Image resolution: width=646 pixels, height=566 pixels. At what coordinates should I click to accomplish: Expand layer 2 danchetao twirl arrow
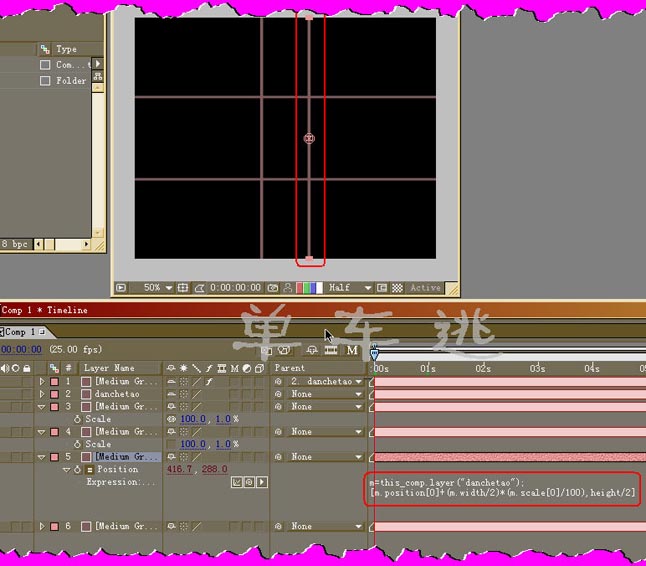click(x=42, y=394)
